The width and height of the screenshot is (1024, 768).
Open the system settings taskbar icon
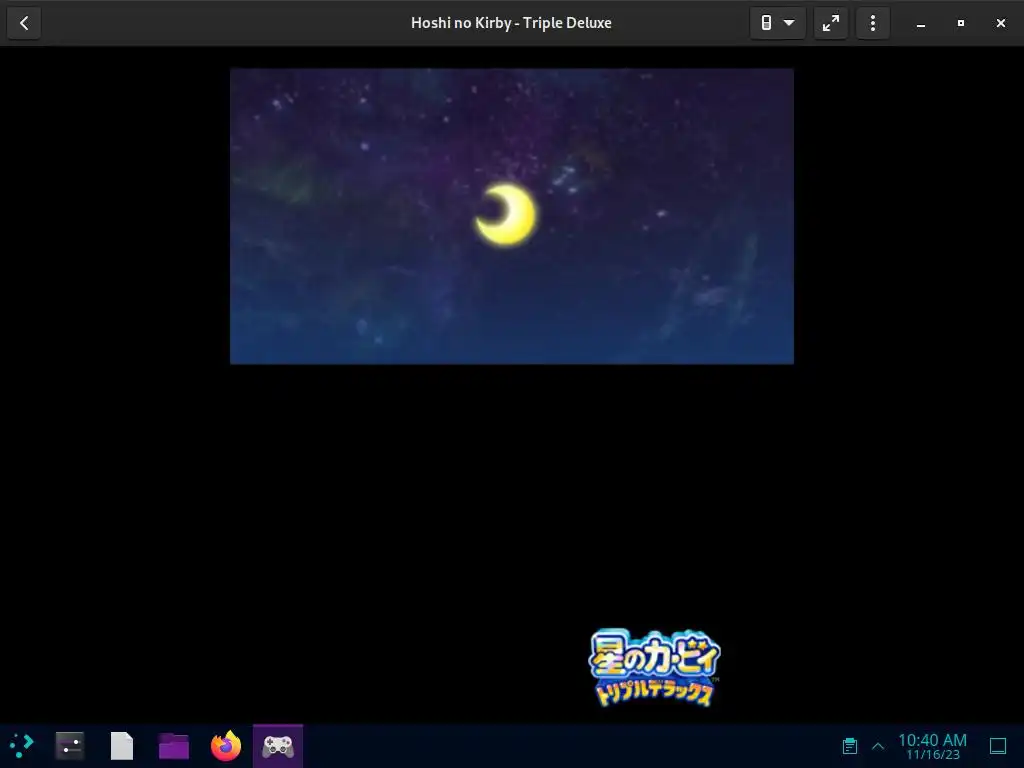[70, 745]
